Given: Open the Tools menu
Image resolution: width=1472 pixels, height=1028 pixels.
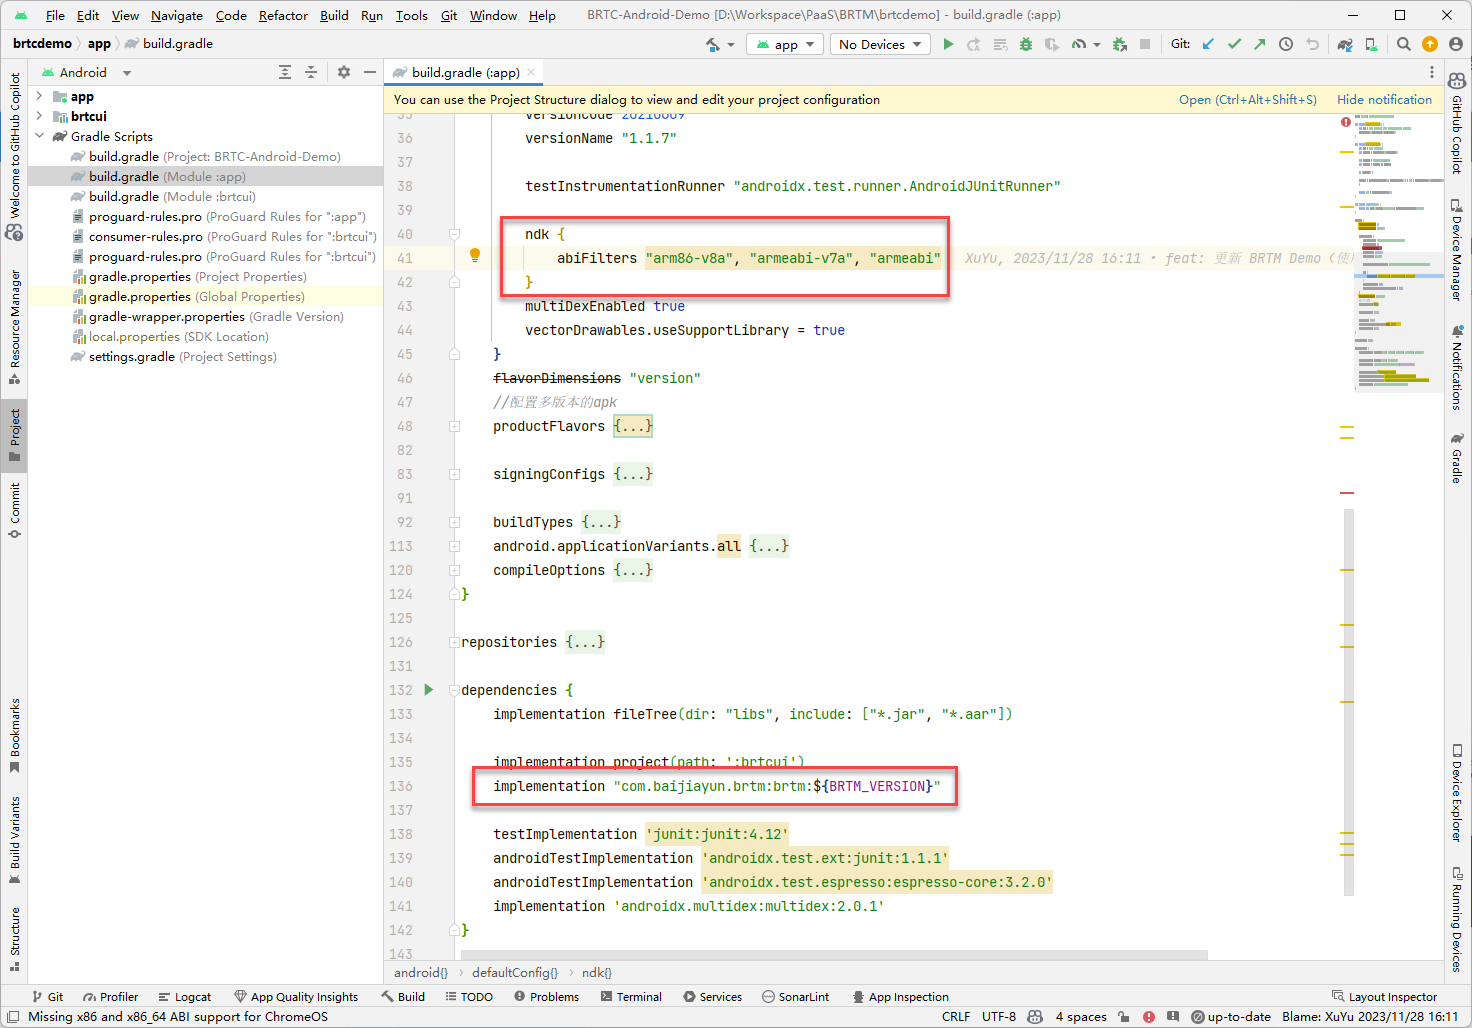Looking at the screenshot, I should click(x=411, y=15).
